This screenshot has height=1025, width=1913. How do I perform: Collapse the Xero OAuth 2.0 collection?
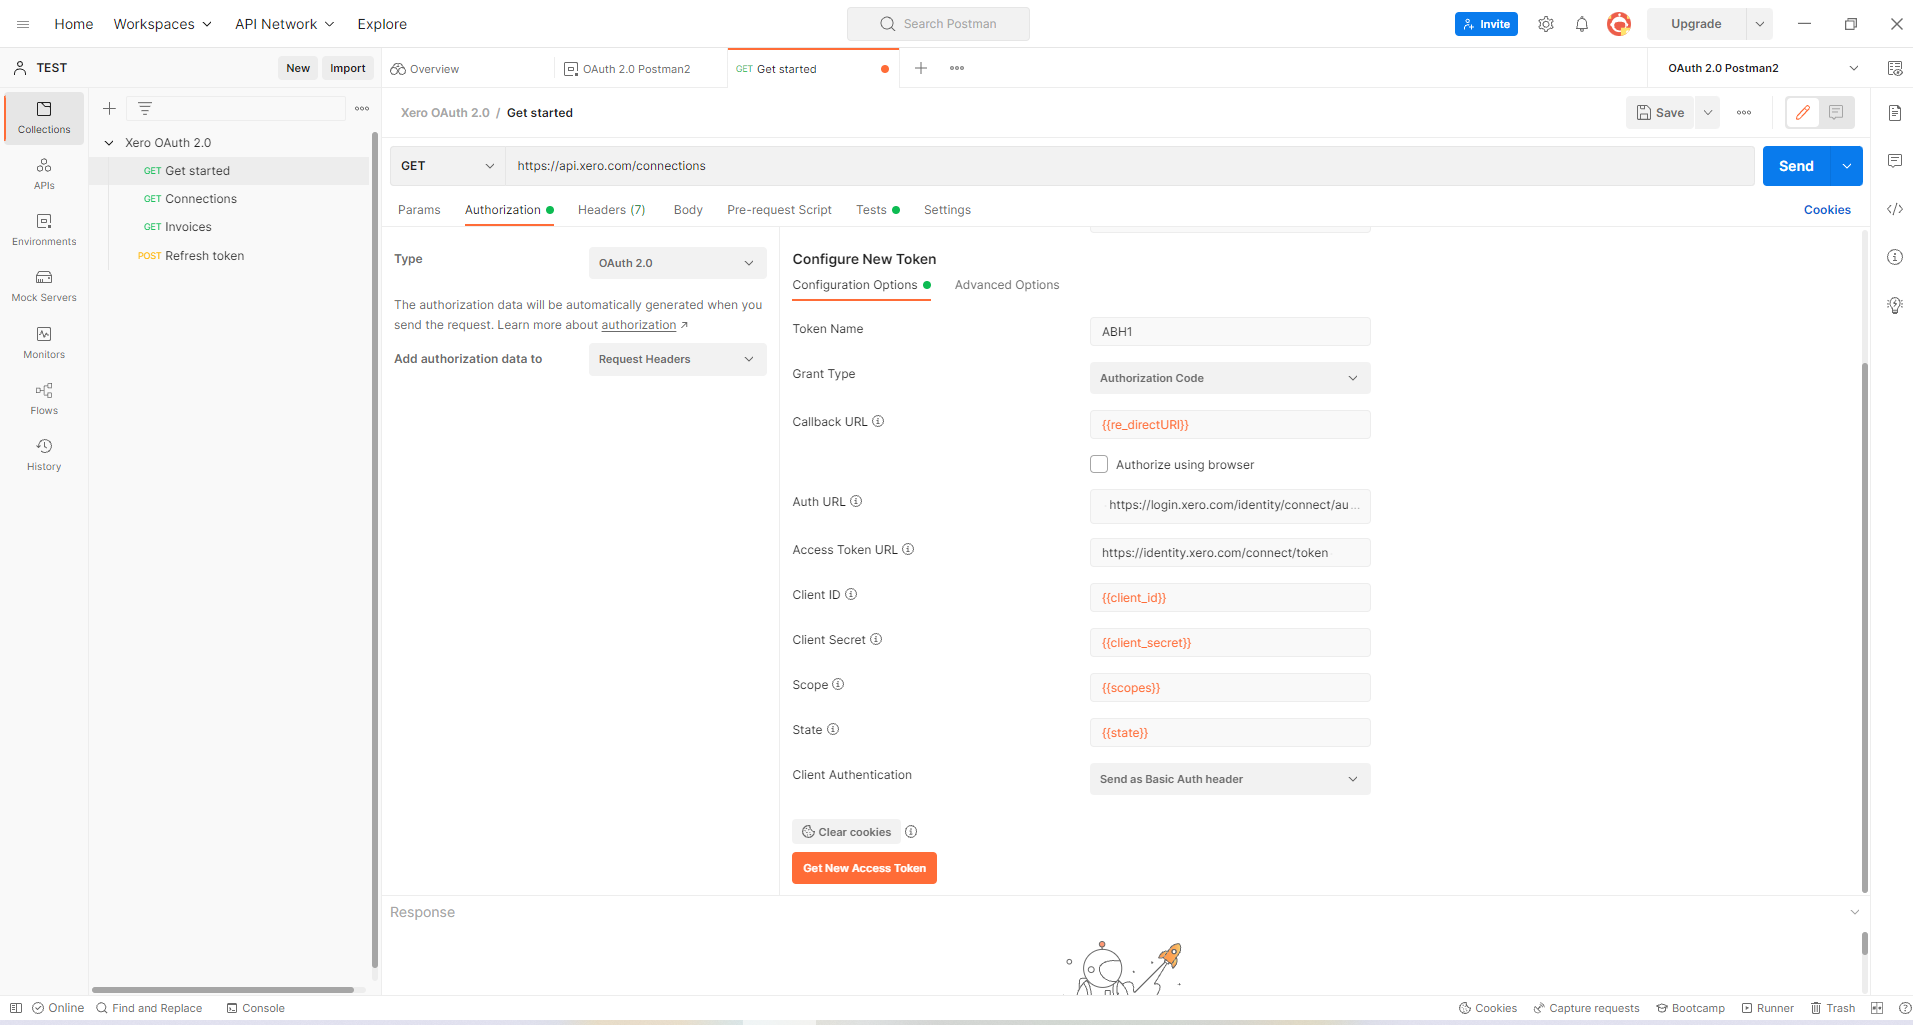tap(109, 143)
